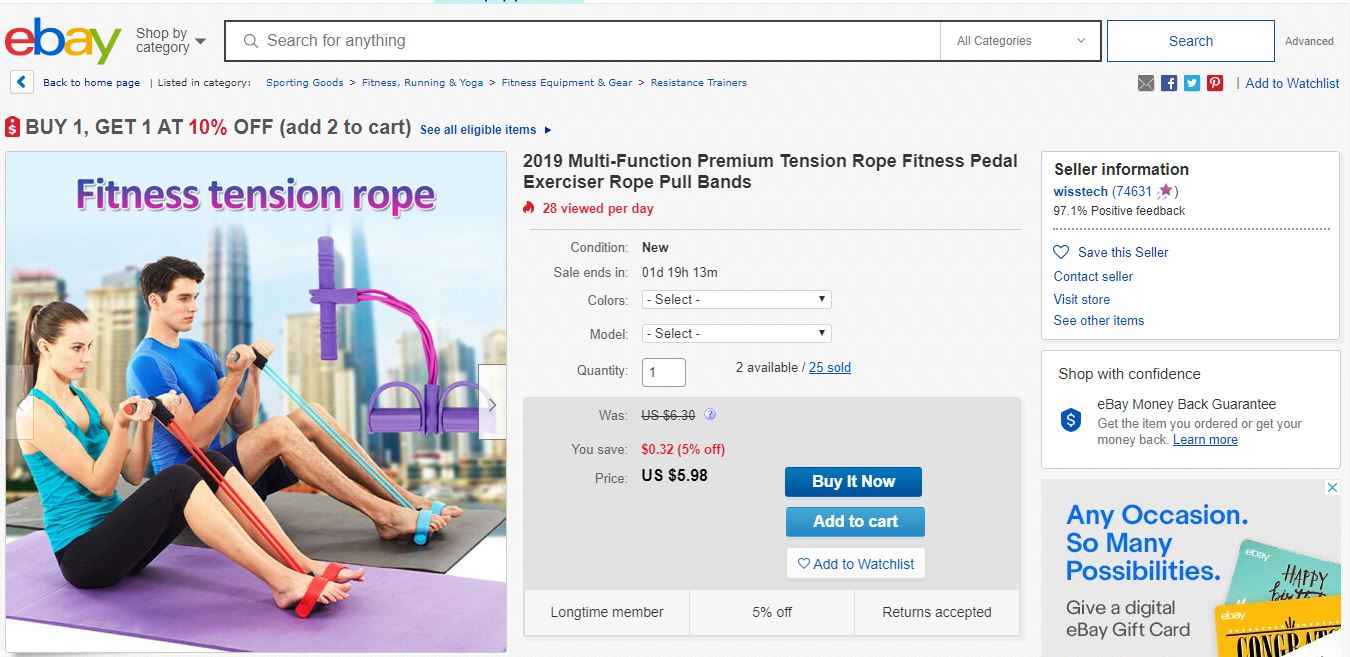Go to Resistance Trainers breadcrumb
Screen dimensions: 1350x657
pos(698,83)
